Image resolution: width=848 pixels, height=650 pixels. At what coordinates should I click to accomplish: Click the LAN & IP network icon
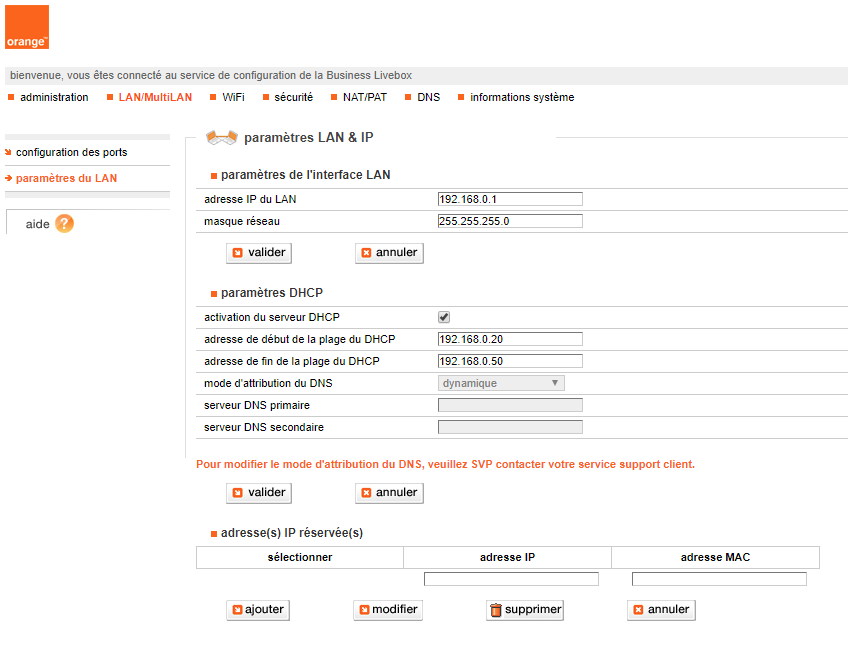(x=221, y=138)
